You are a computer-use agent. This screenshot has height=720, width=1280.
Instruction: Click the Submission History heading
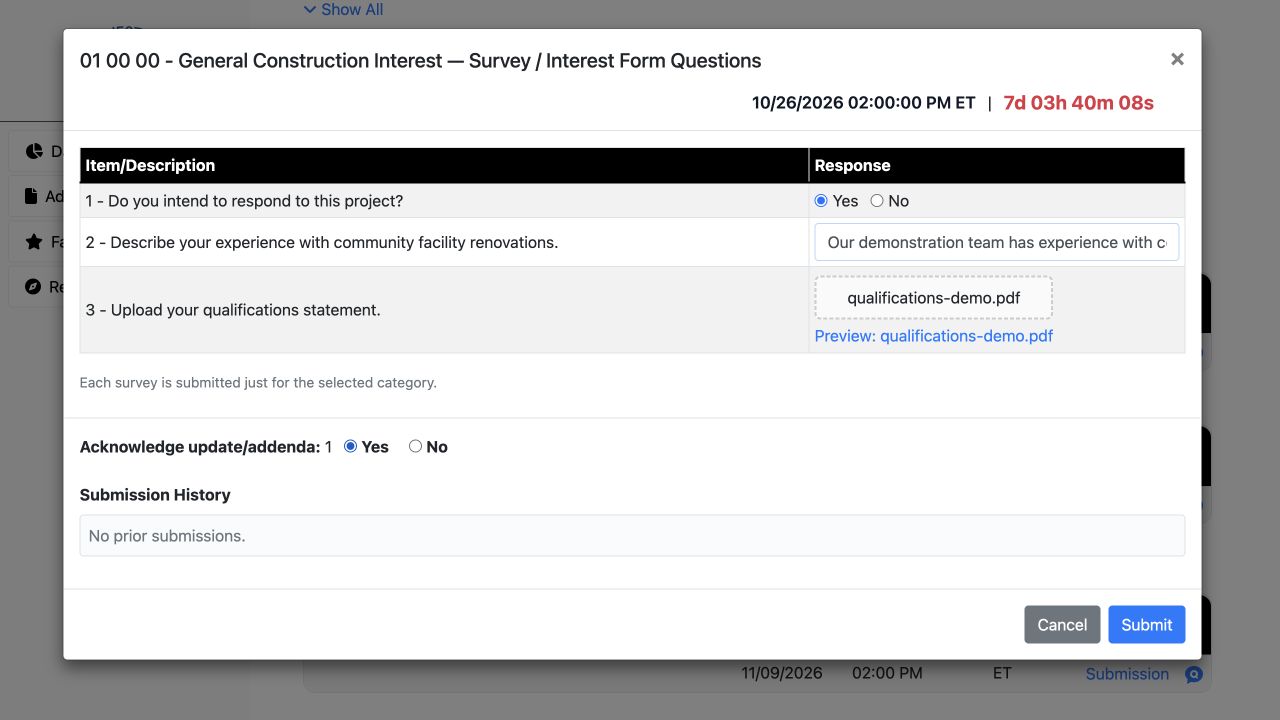155,495
